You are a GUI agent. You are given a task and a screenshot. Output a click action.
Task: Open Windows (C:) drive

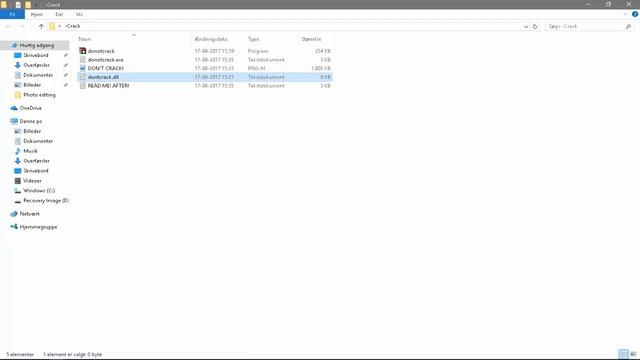(39, 191)
